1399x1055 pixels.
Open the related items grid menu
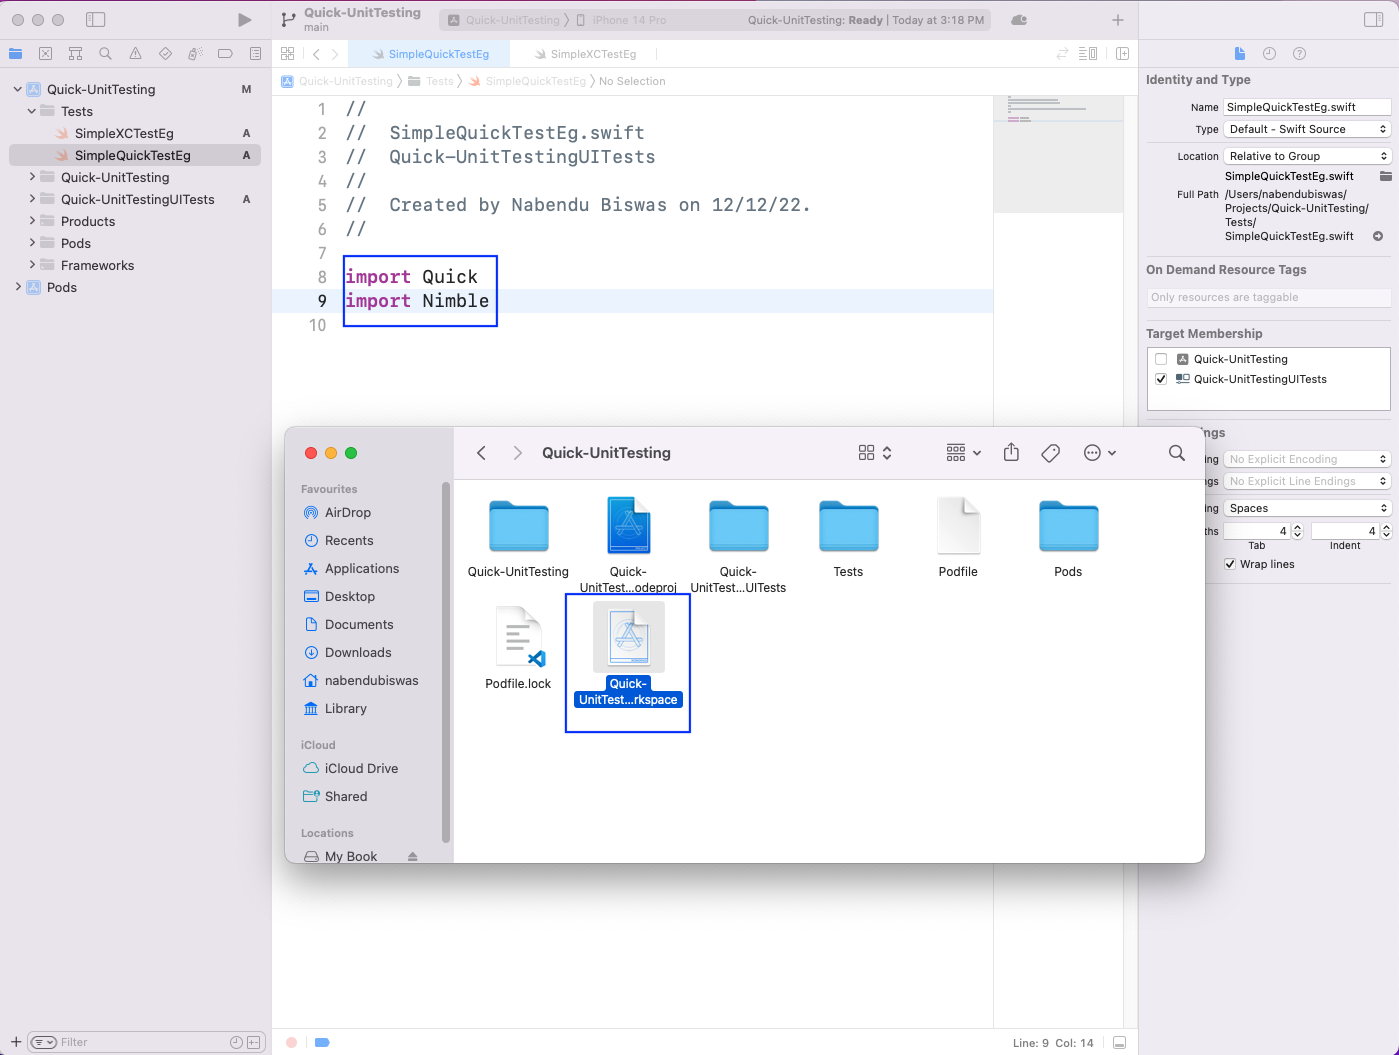pos(288,54)
